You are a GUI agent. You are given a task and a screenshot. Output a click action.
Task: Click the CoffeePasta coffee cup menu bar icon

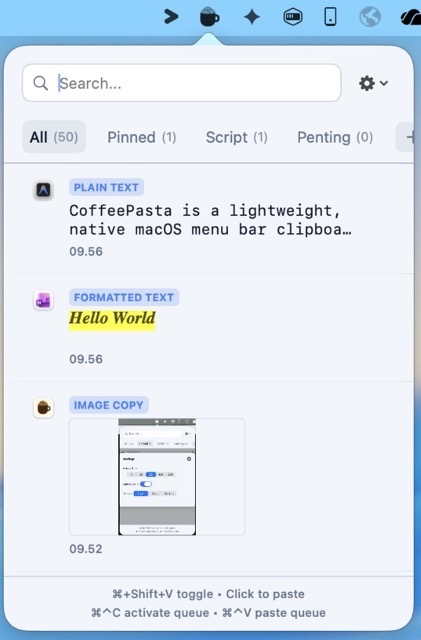click(209, 17)
